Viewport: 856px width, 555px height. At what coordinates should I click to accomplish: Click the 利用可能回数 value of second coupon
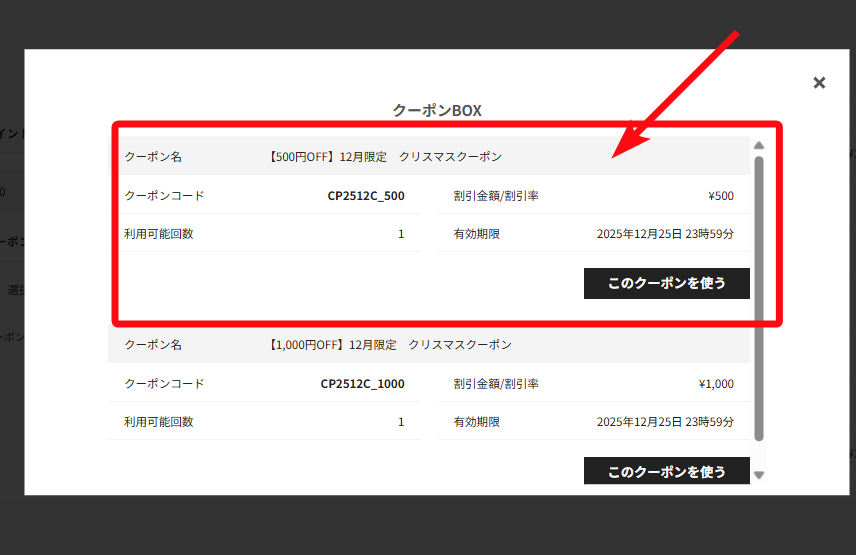coord(401,422)
